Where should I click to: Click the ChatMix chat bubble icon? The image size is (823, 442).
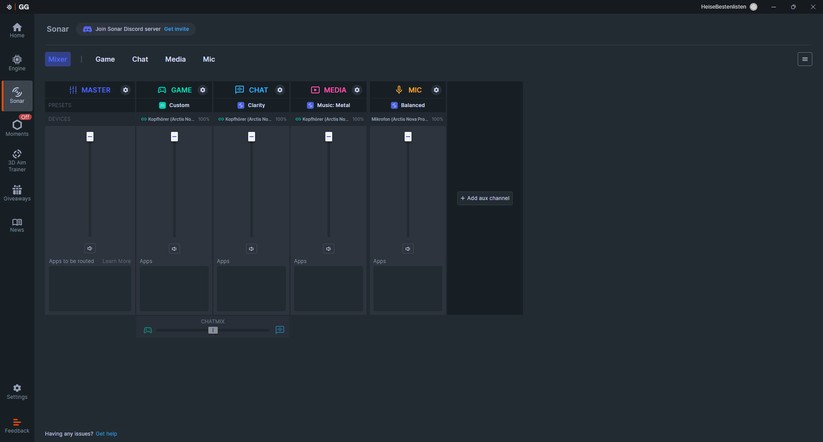click(280, 330)
